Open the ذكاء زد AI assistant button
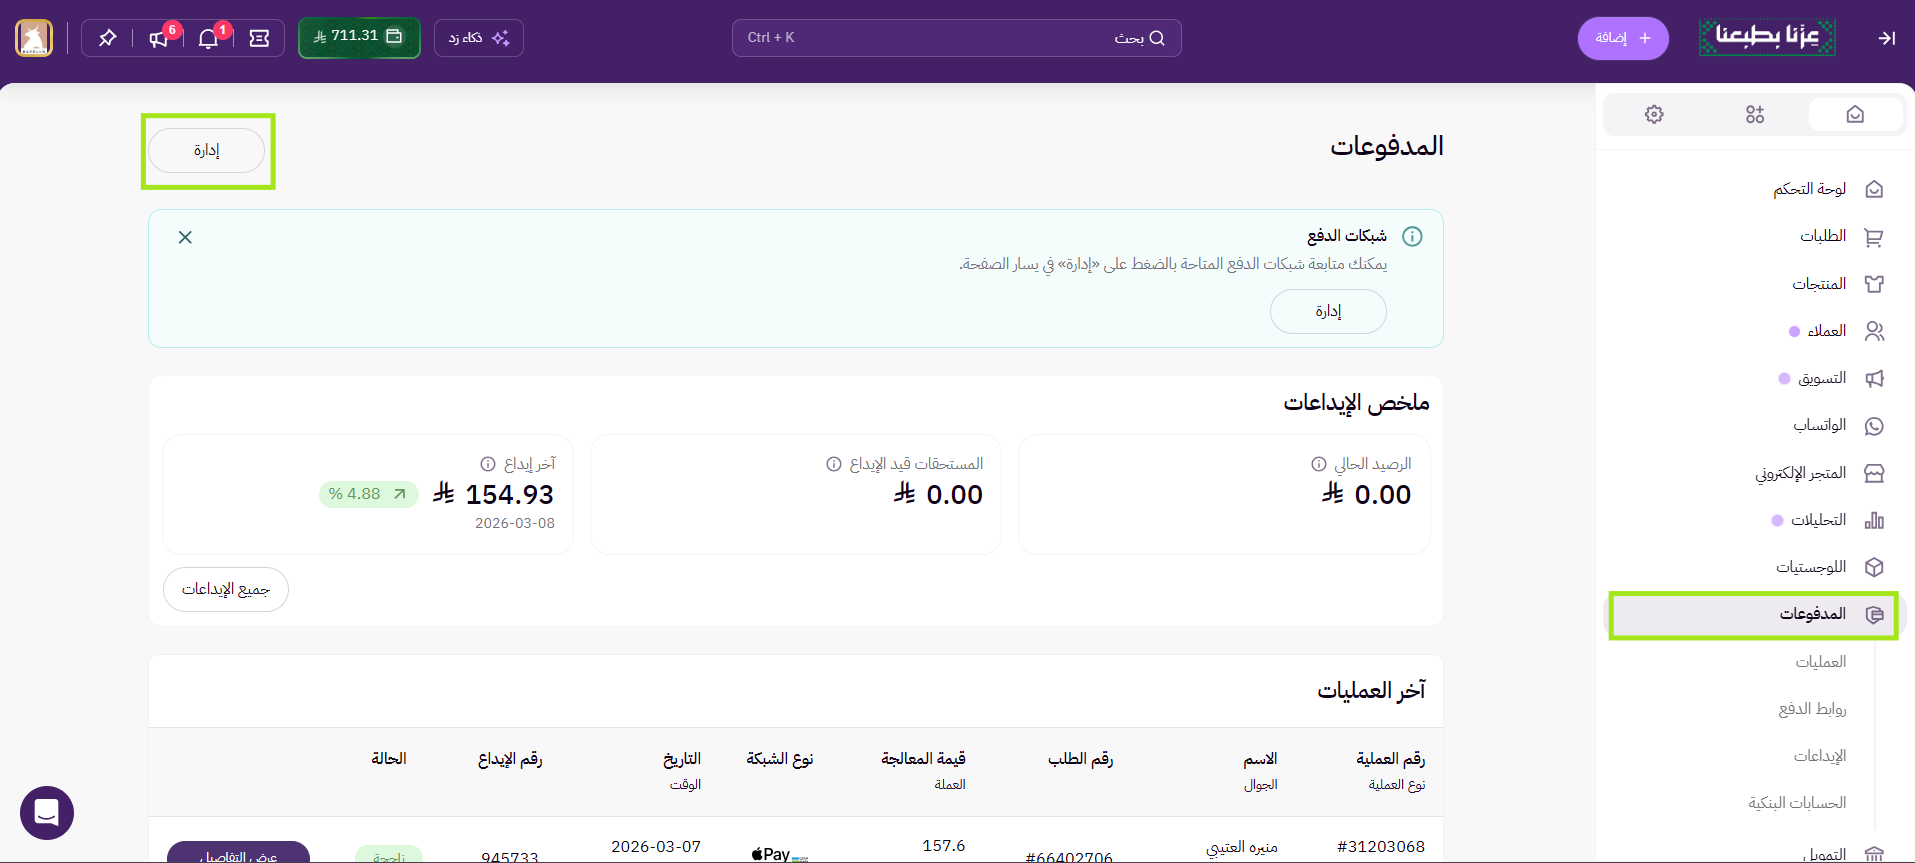Image resolution: width=1915 pixels, height=863 pixels. tap(479, 38)
